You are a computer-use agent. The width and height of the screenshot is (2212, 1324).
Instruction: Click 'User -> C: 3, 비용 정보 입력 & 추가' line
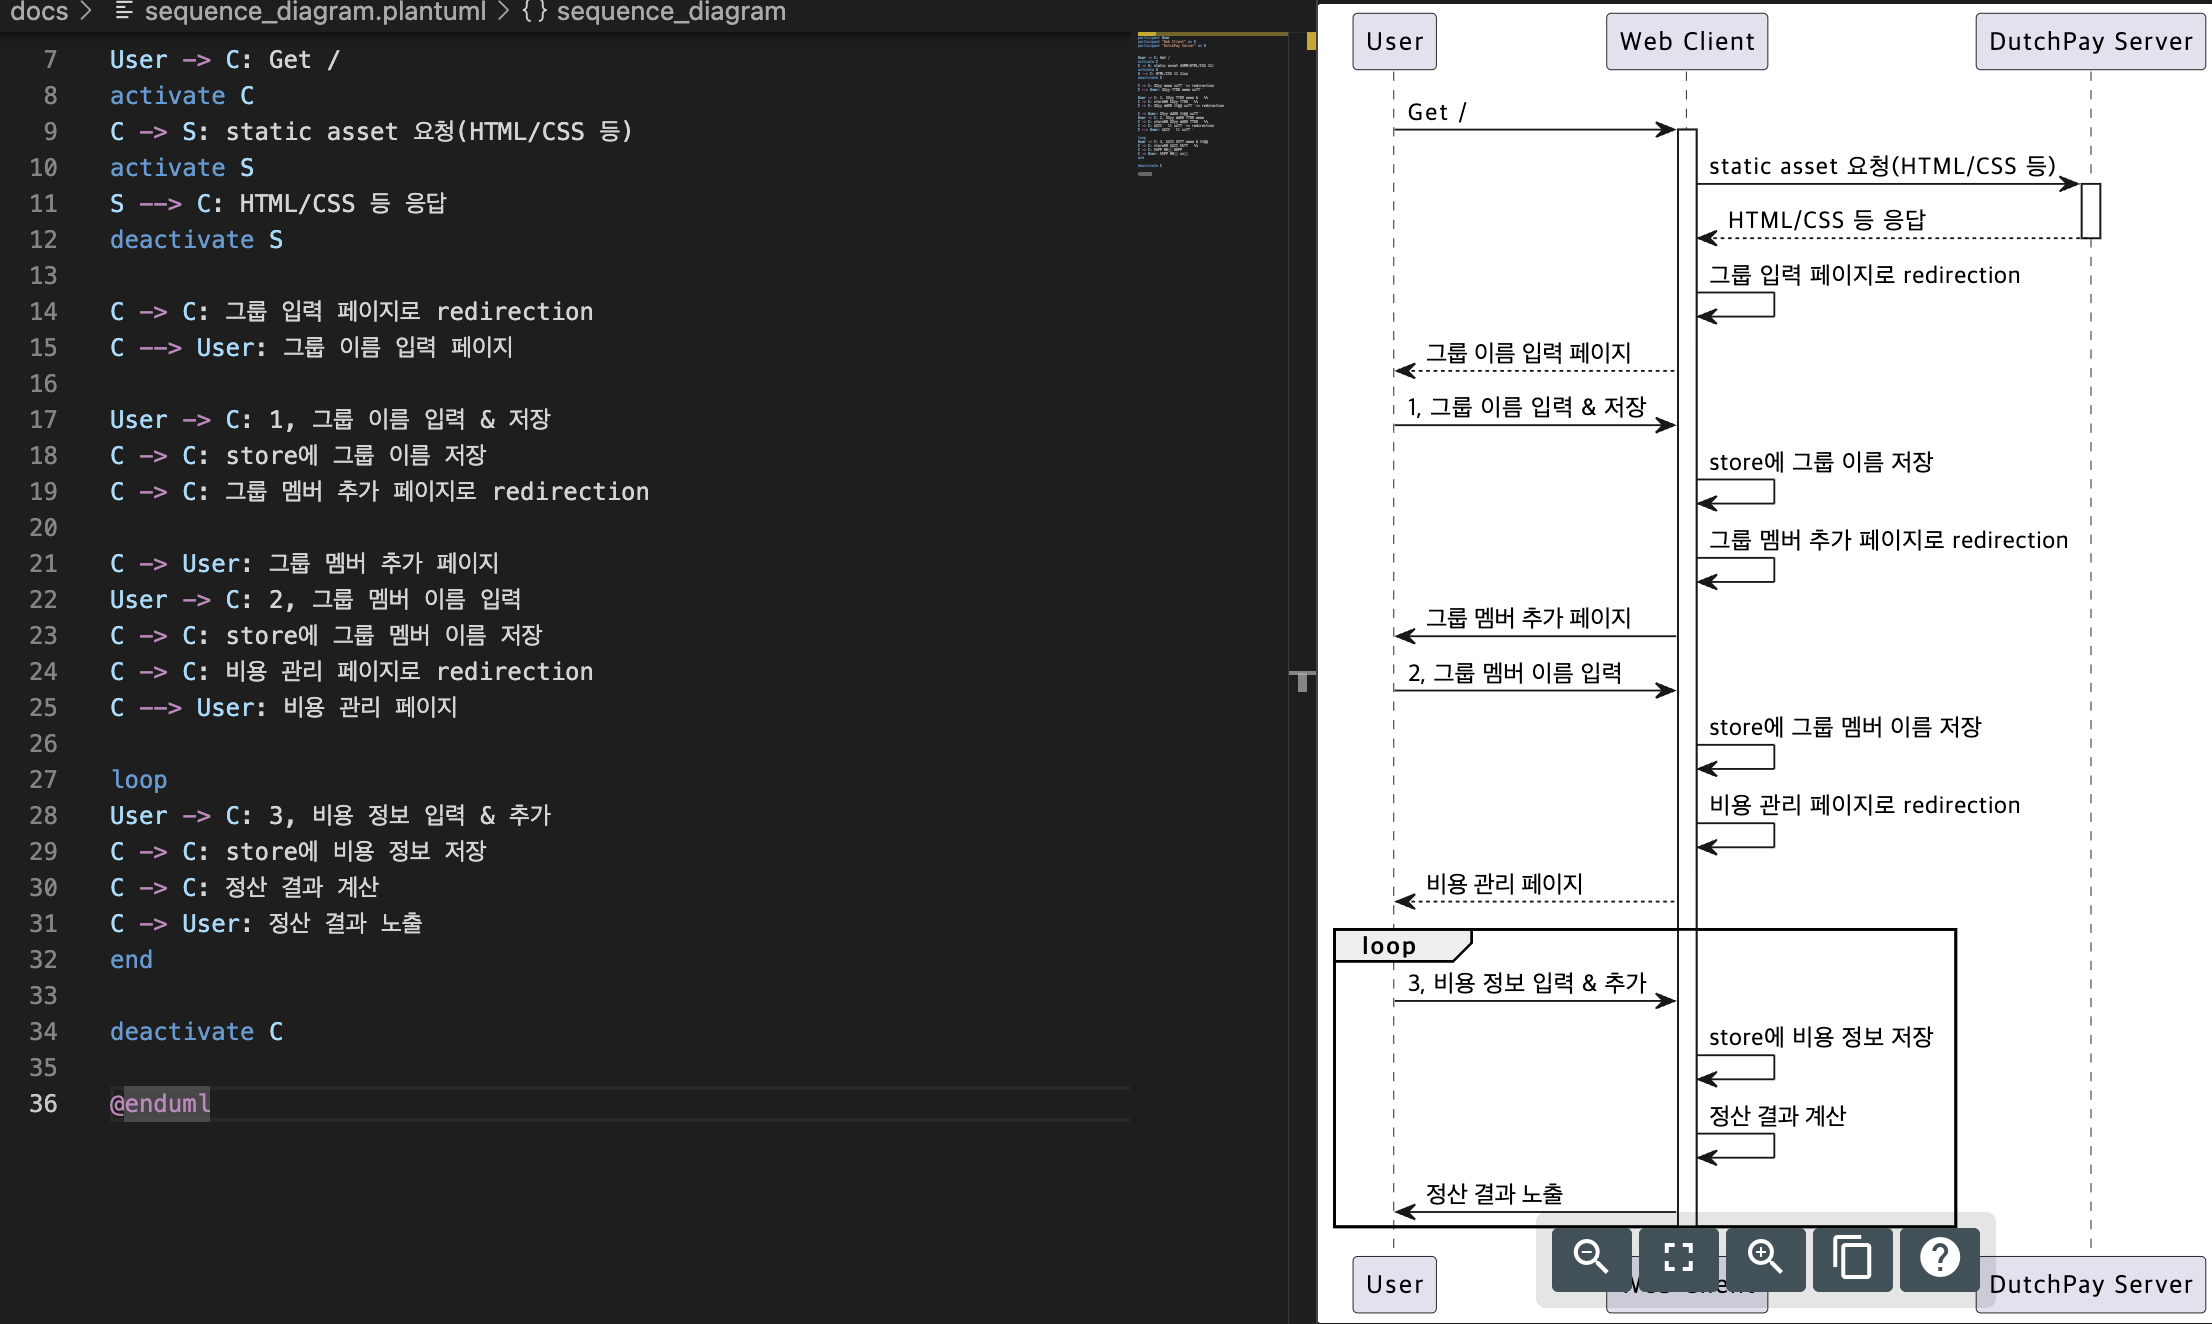(x=330, y=815)
